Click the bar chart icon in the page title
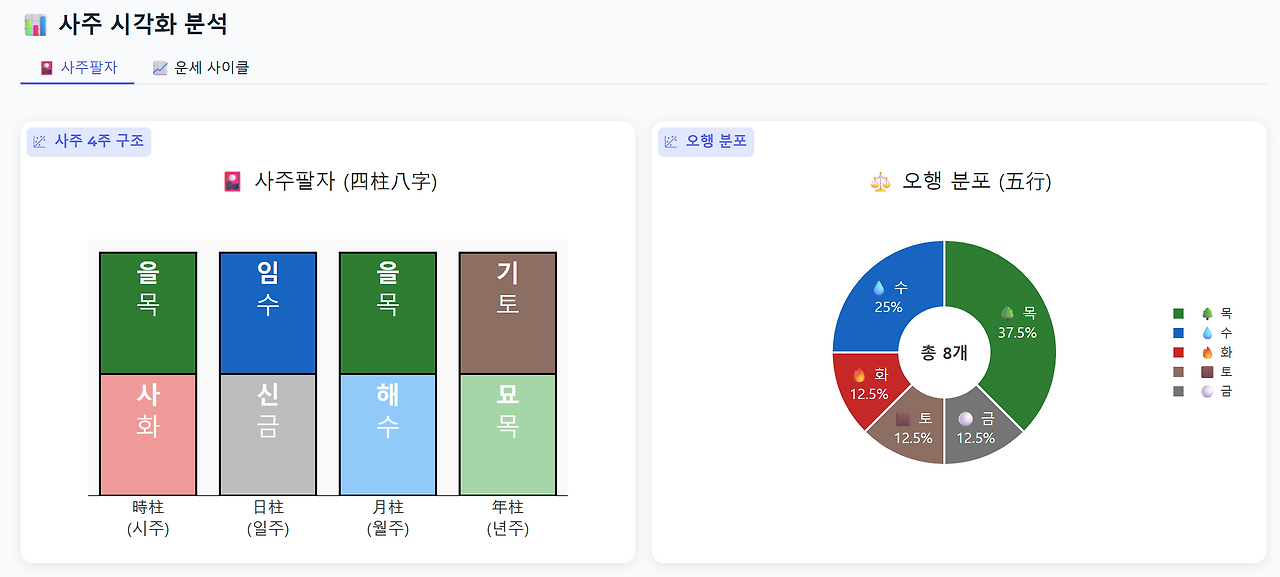 36,24
